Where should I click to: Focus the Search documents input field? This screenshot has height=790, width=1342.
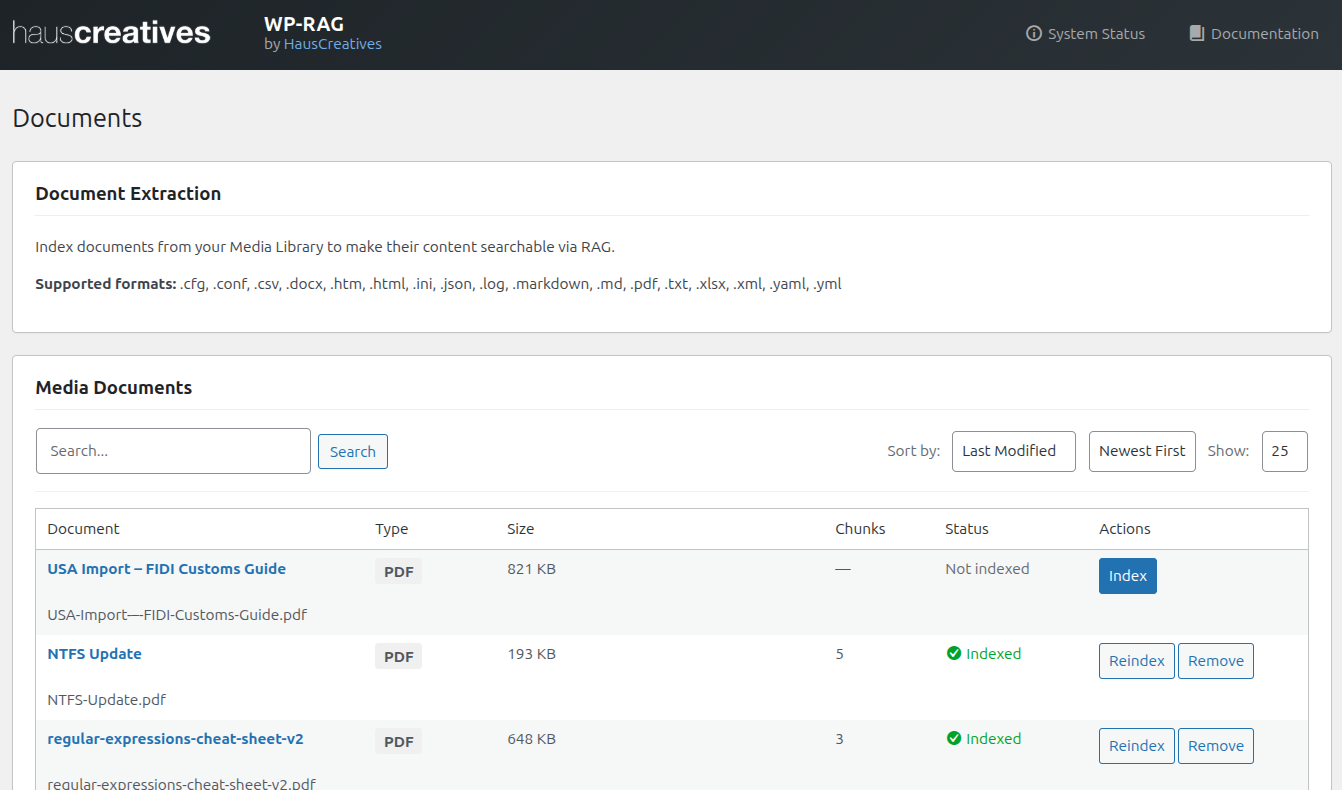point(173,451)
